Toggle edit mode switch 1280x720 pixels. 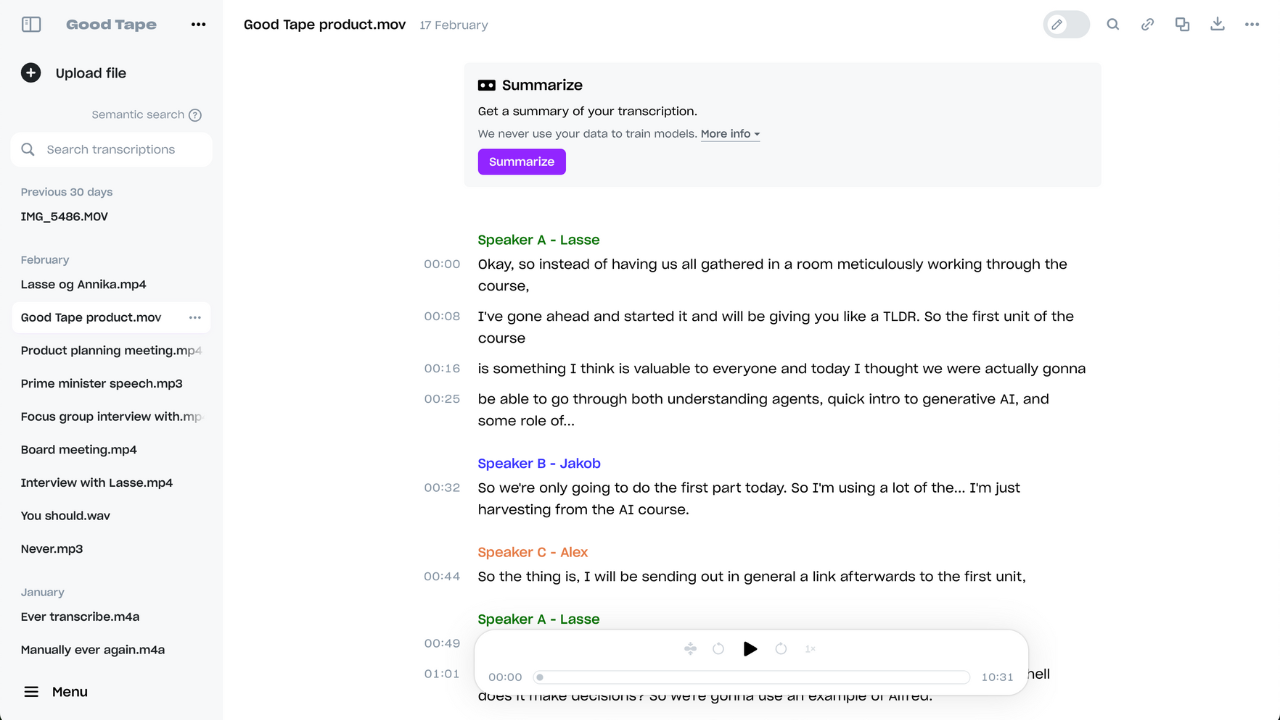coord(1066,25)
